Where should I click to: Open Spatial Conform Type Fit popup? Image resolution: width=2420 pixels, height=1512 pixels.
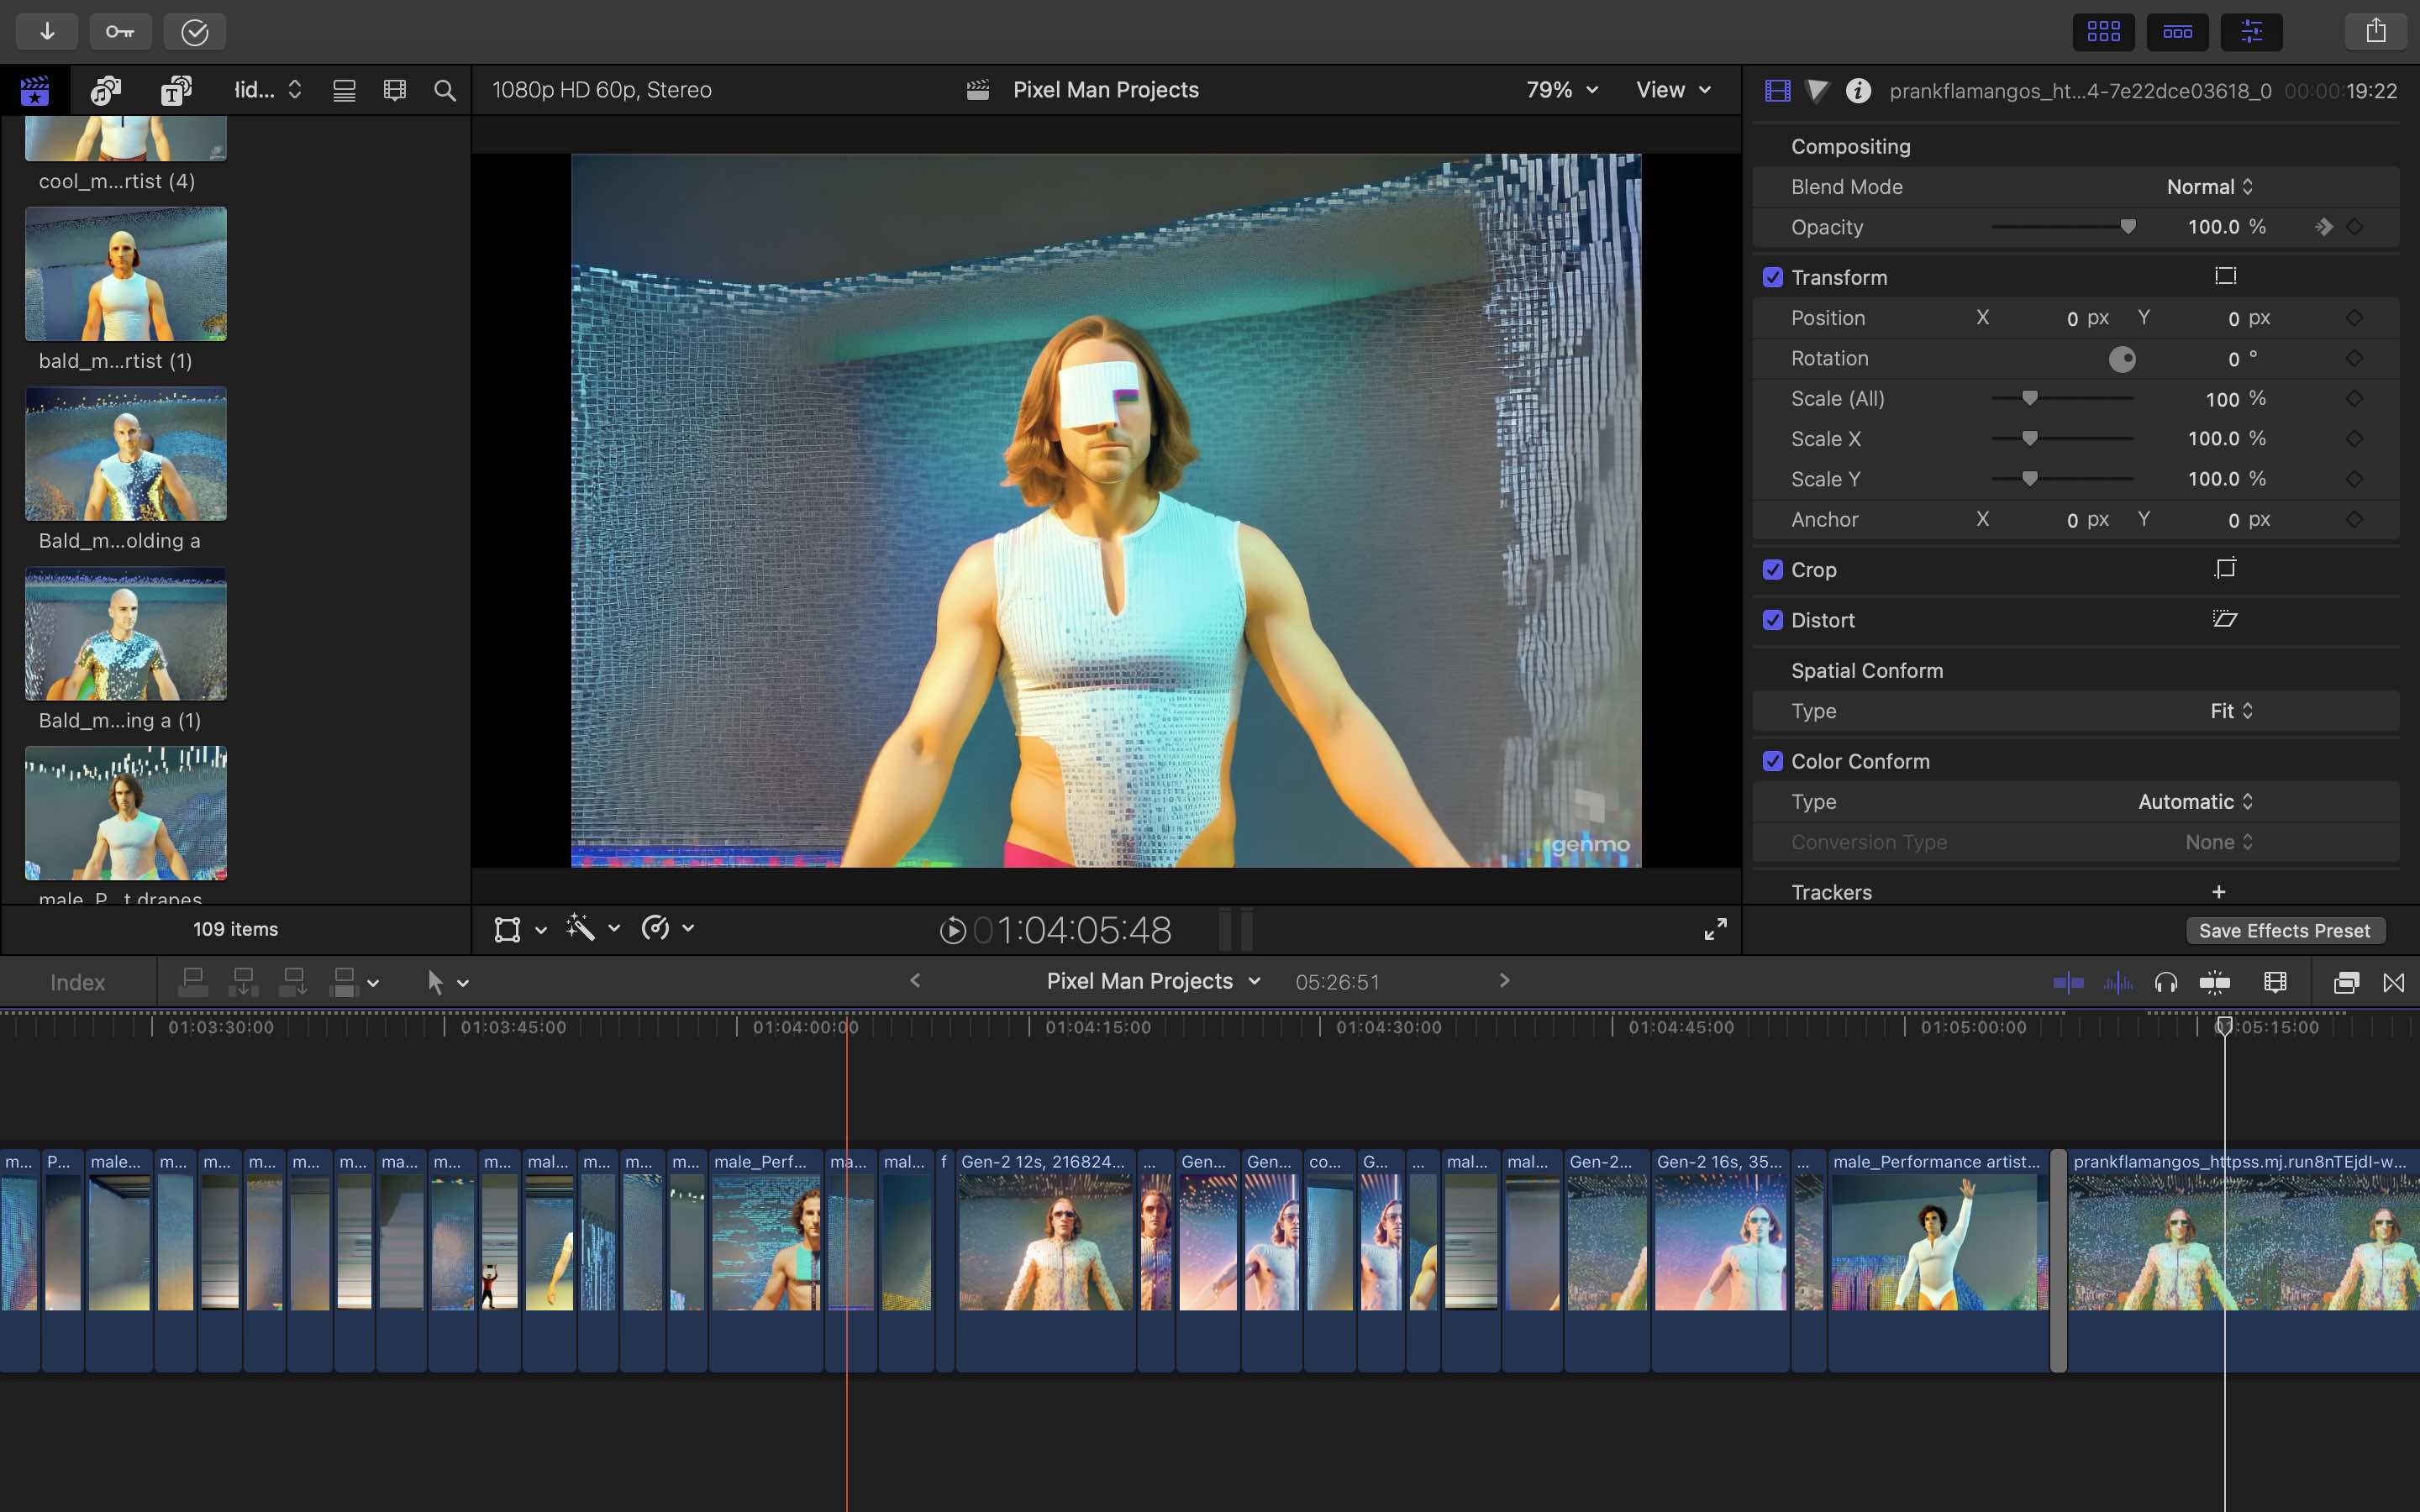(2231, 711)
